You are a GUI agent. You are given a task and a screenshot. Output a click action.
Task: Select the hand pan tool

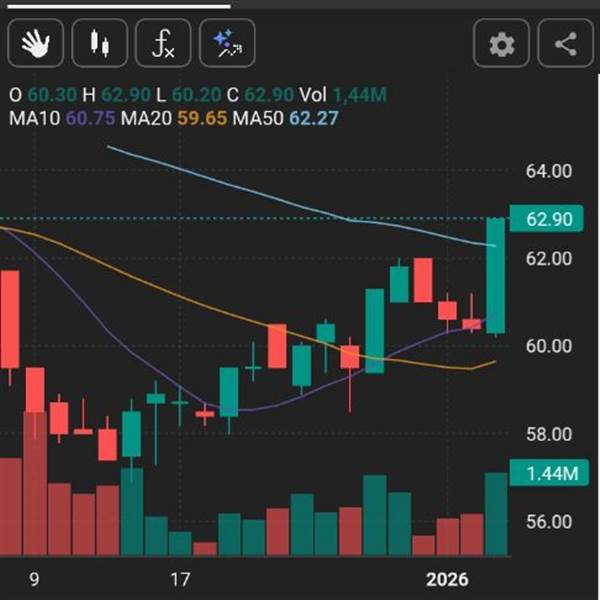pos(36,43)
